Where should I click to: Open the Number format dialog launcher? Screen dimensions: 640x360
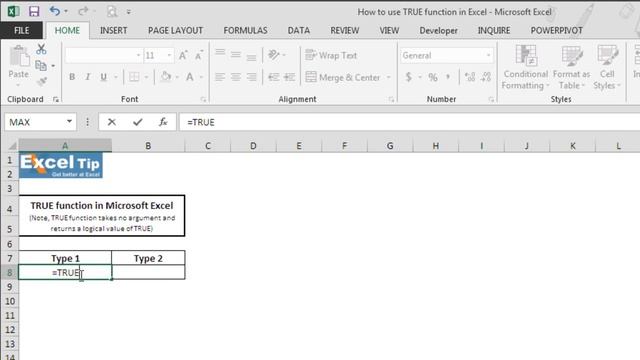tap(491, 99)
